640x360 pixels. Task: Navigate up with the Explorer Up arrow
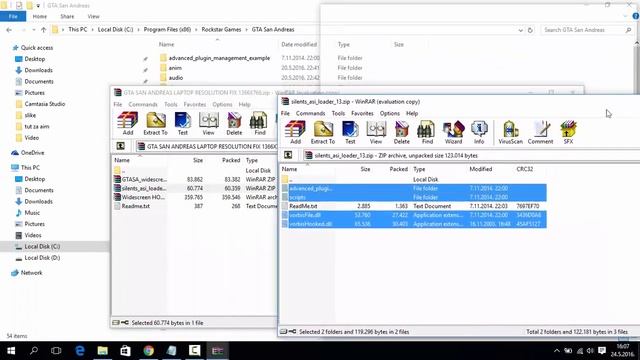pos(44,30)
